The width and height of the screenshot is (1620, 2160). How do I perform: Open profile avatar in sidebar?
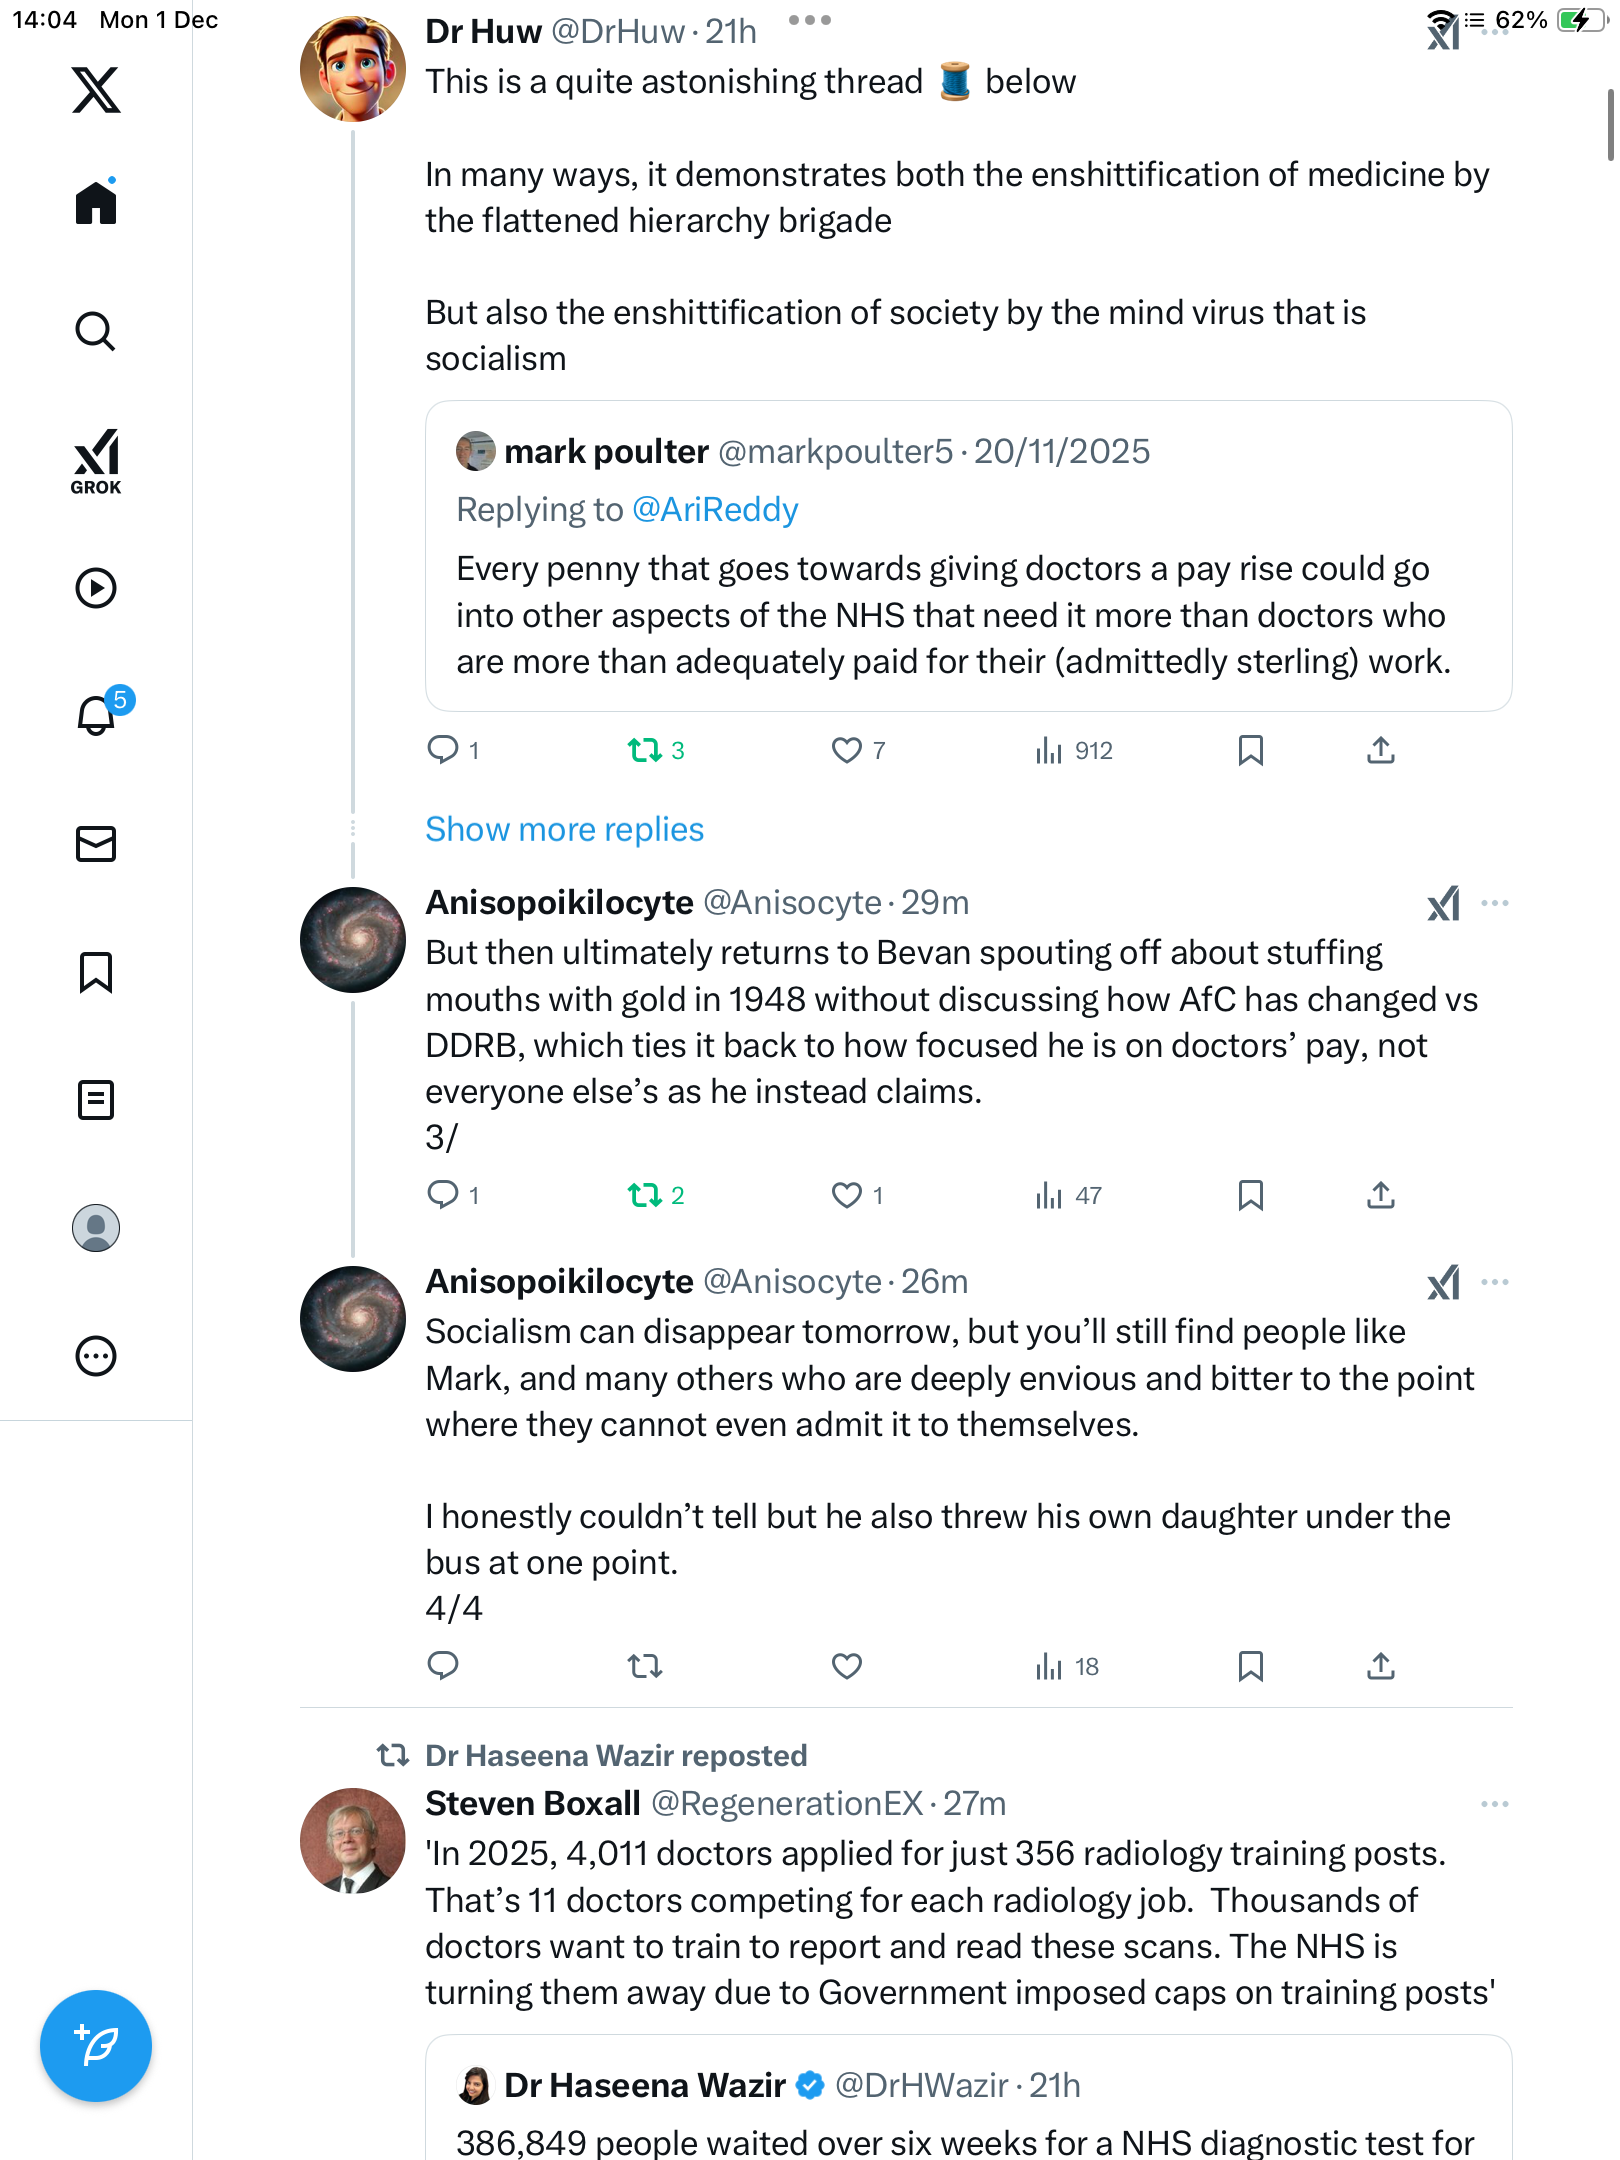click(96, 1228)
